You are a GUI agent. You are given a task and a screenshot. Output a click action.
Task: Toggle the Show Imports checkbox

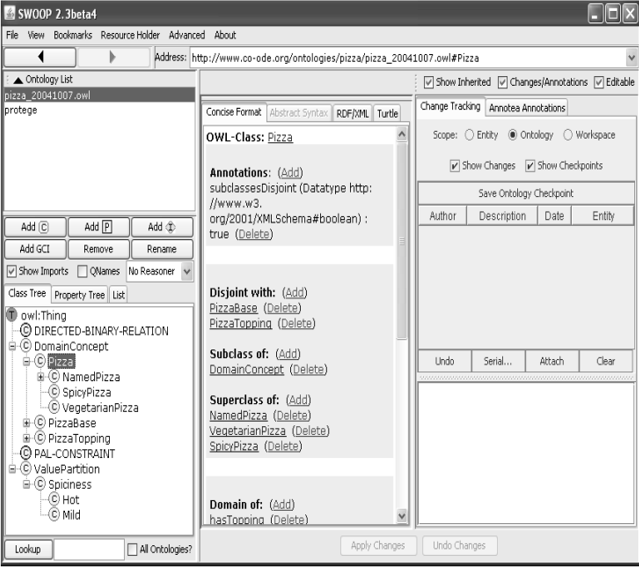[x=12, y=271]
